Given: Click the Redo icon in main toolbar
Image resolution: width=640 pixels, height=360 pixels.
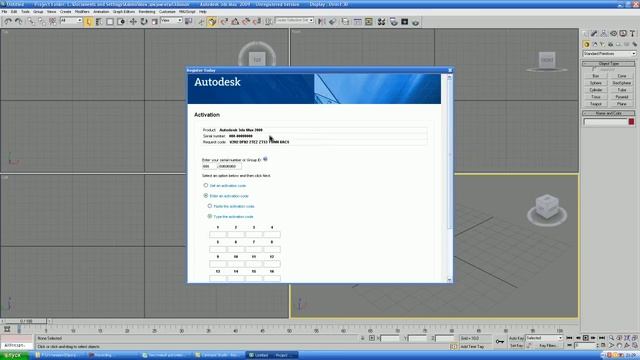Looking at the screenshot, I should (19, 22).
